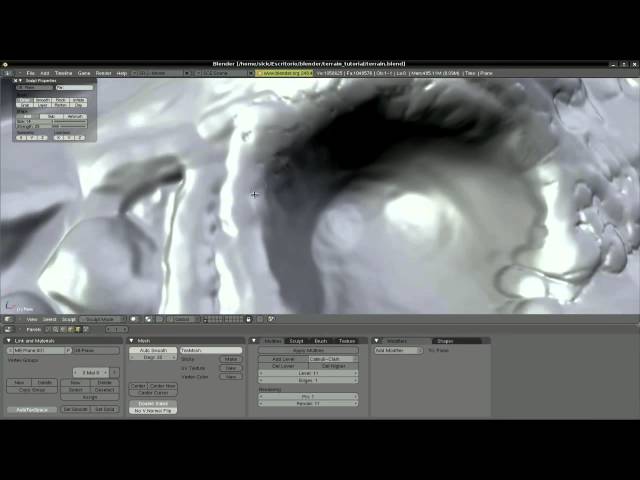
Task: Open the viewport draw type icon
Action: (x=134, y=319)
